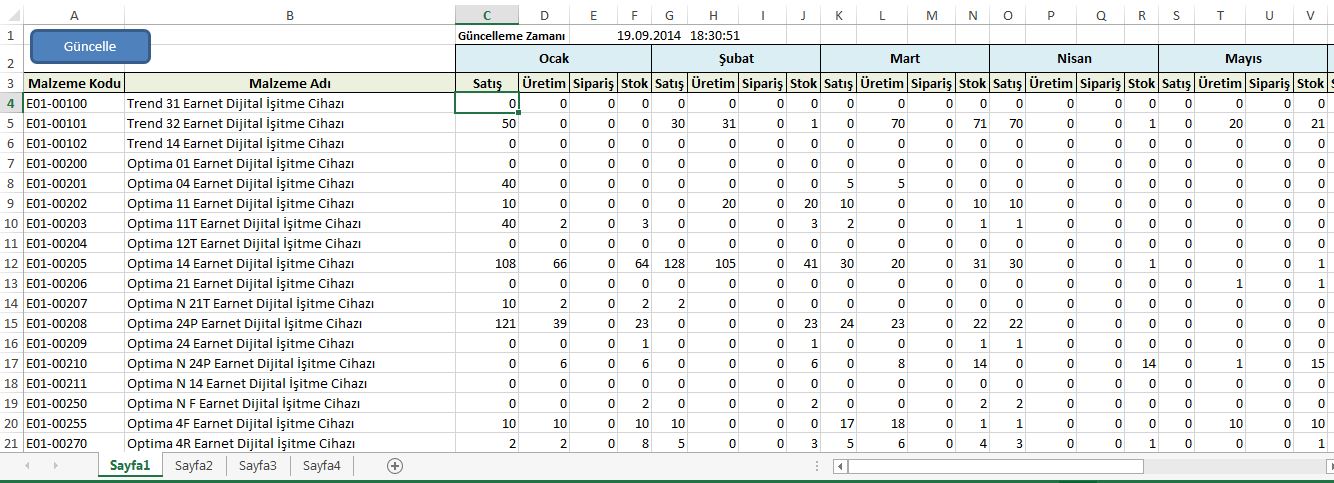Click the Üretim header under Şubat
This screenshot has width=1334, height=483.
(x=713, y=83)
